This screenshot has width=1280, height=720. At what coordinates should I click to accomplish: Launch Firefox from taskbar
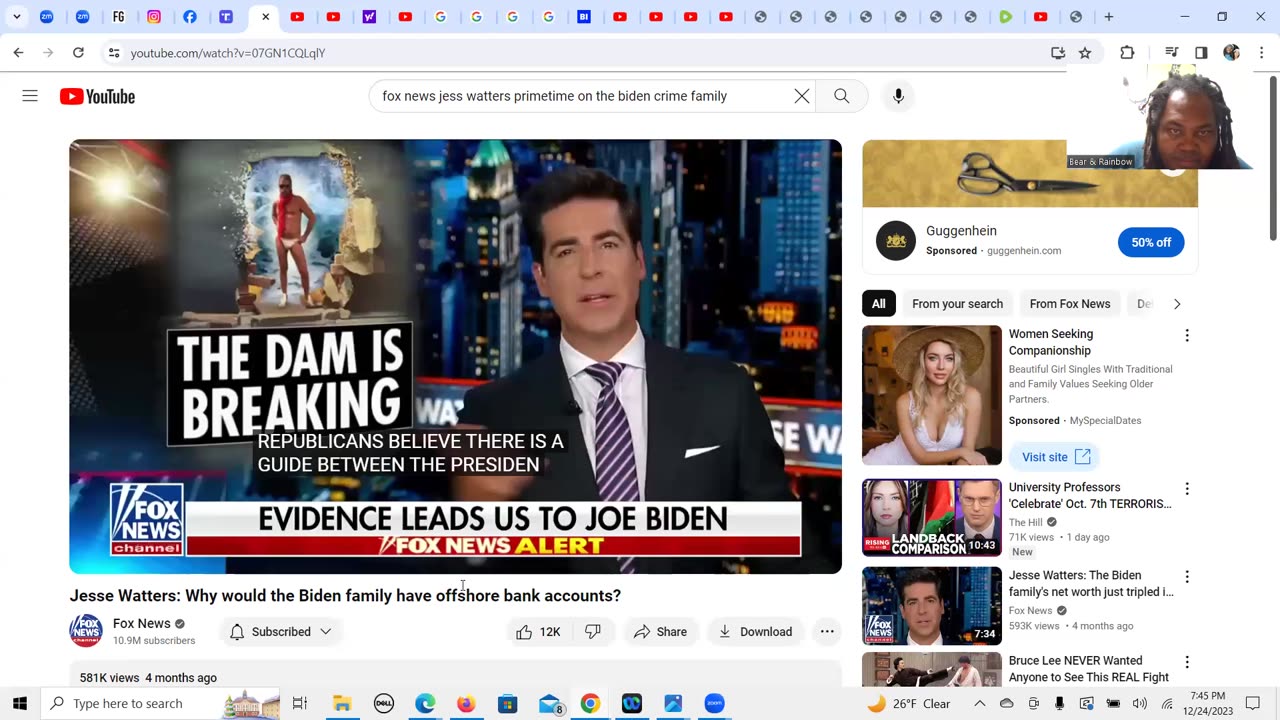[x=466, y=703]
